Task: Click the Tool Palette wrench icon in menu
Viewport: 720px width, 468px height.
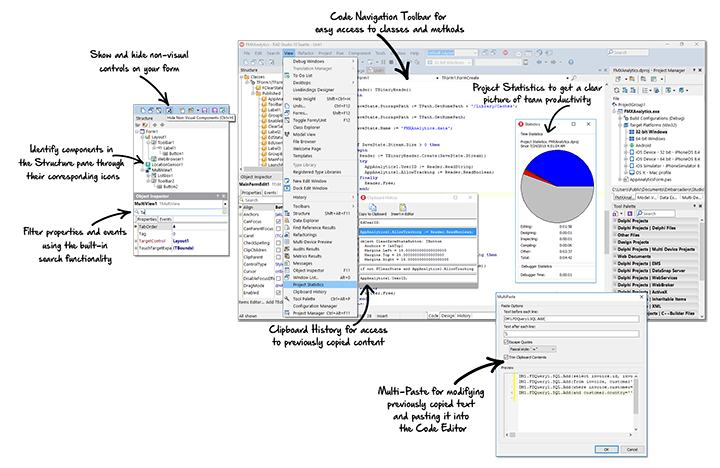Action: 287,299
